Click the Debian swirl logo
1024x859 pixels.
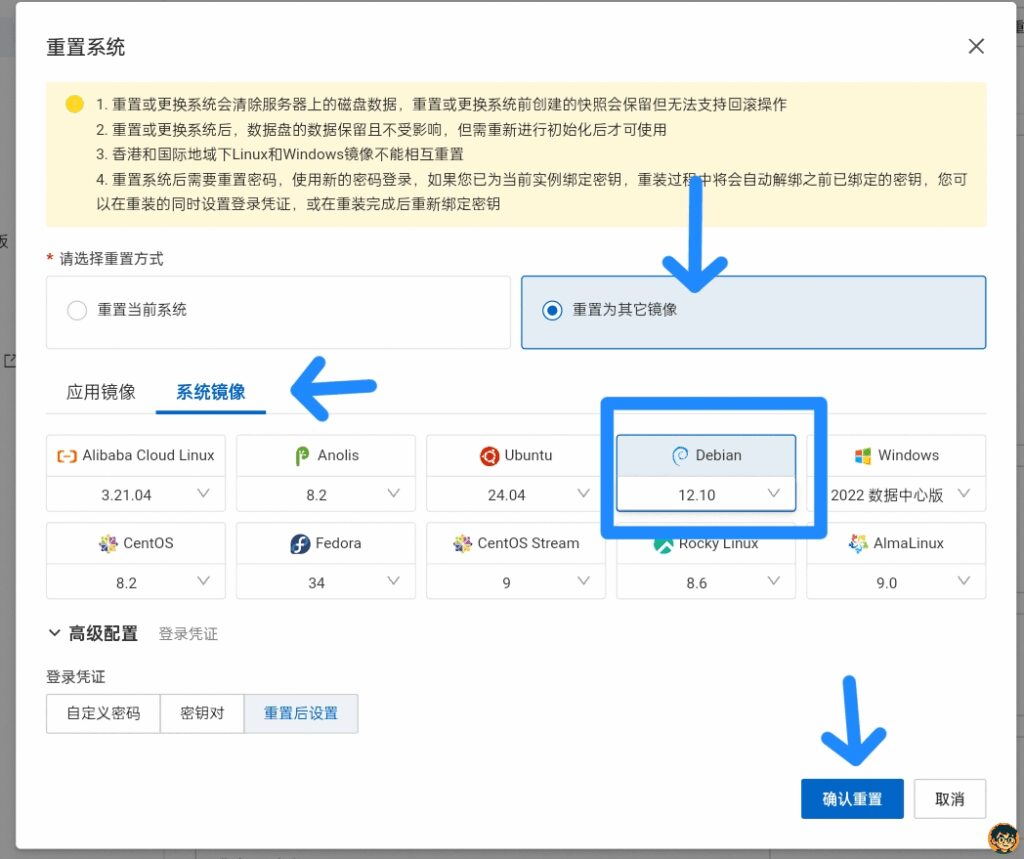coord(680,455)
